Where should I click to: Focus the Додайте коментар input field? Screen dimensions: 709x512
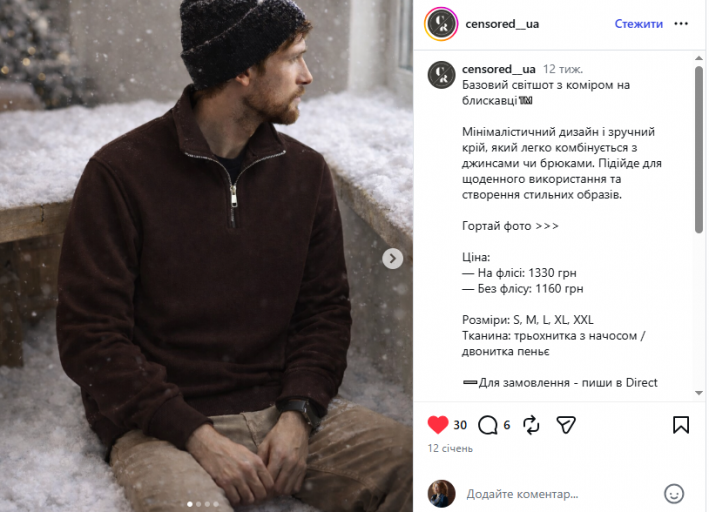[x=561, y=494]
